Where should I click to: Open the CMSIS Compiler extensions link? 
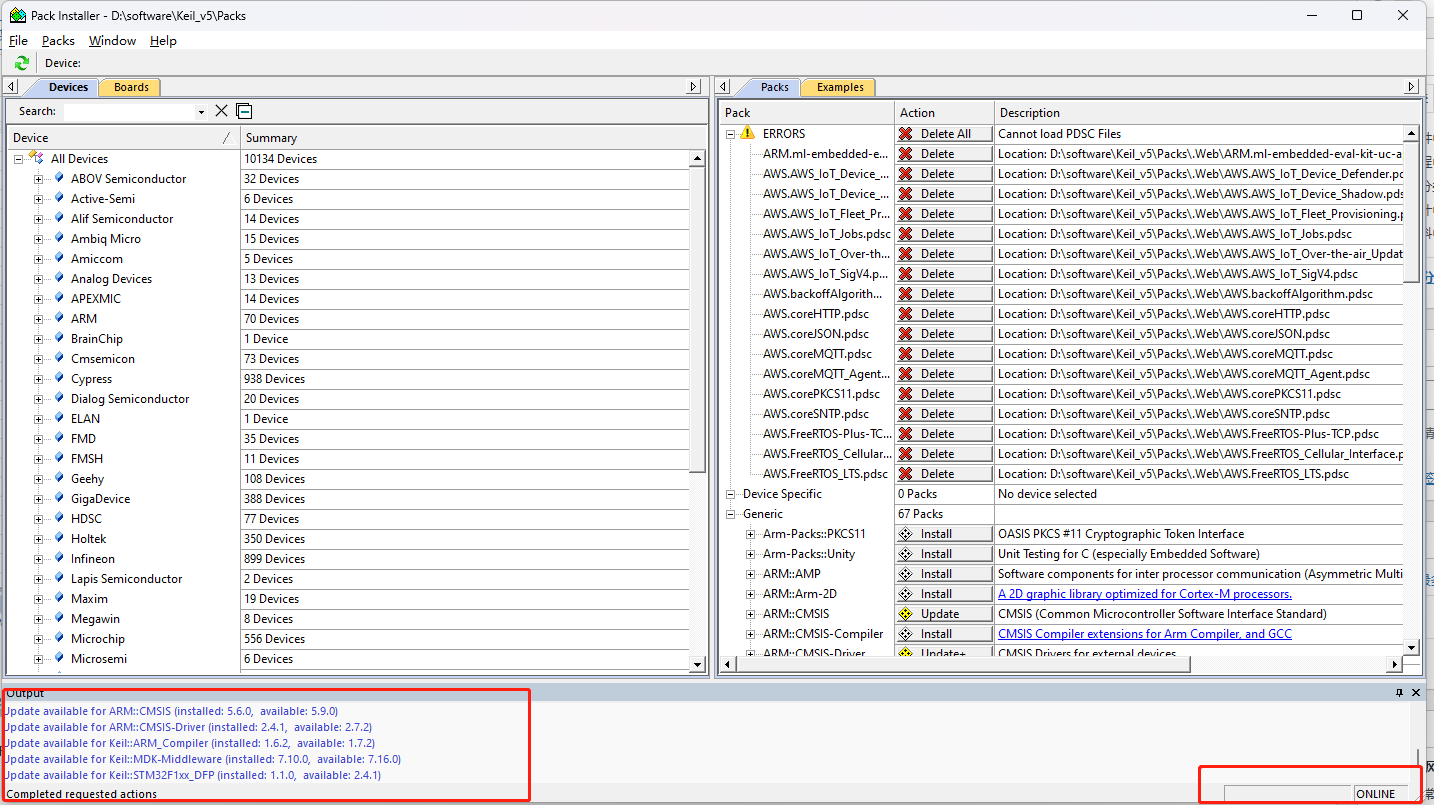pyautogui.click(x=1144, y=634)
